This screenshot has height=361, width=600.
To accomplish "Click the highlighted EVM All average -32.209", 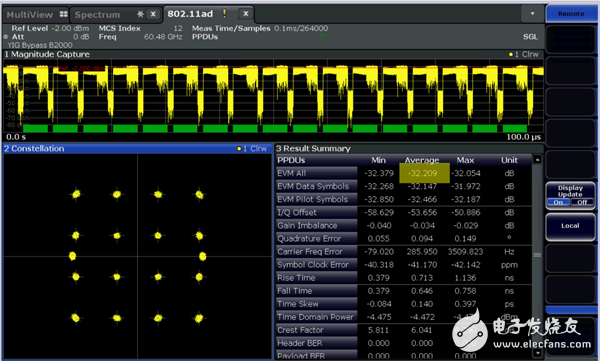I will [424, 173].
